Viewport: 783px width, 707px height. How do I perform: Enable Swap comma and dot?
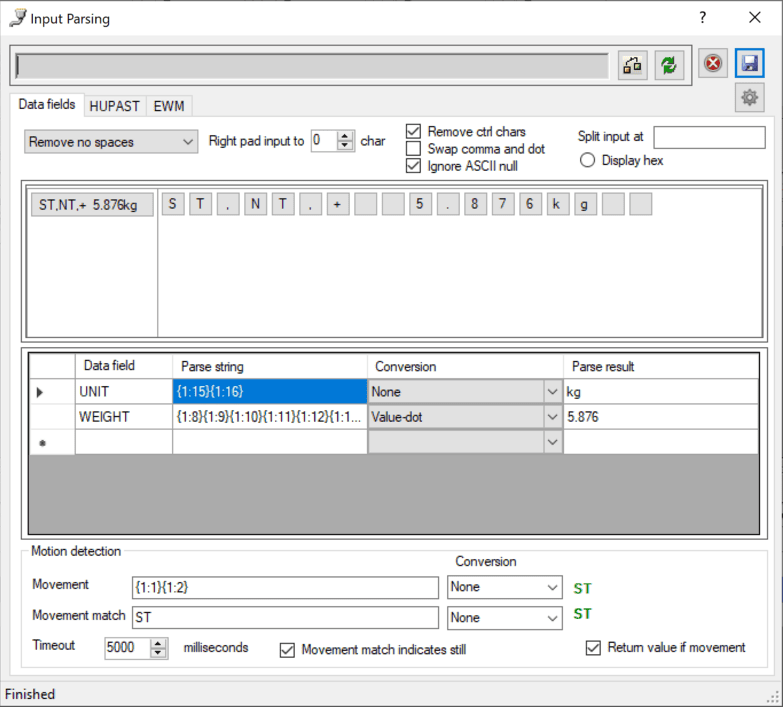click(414, 149)
